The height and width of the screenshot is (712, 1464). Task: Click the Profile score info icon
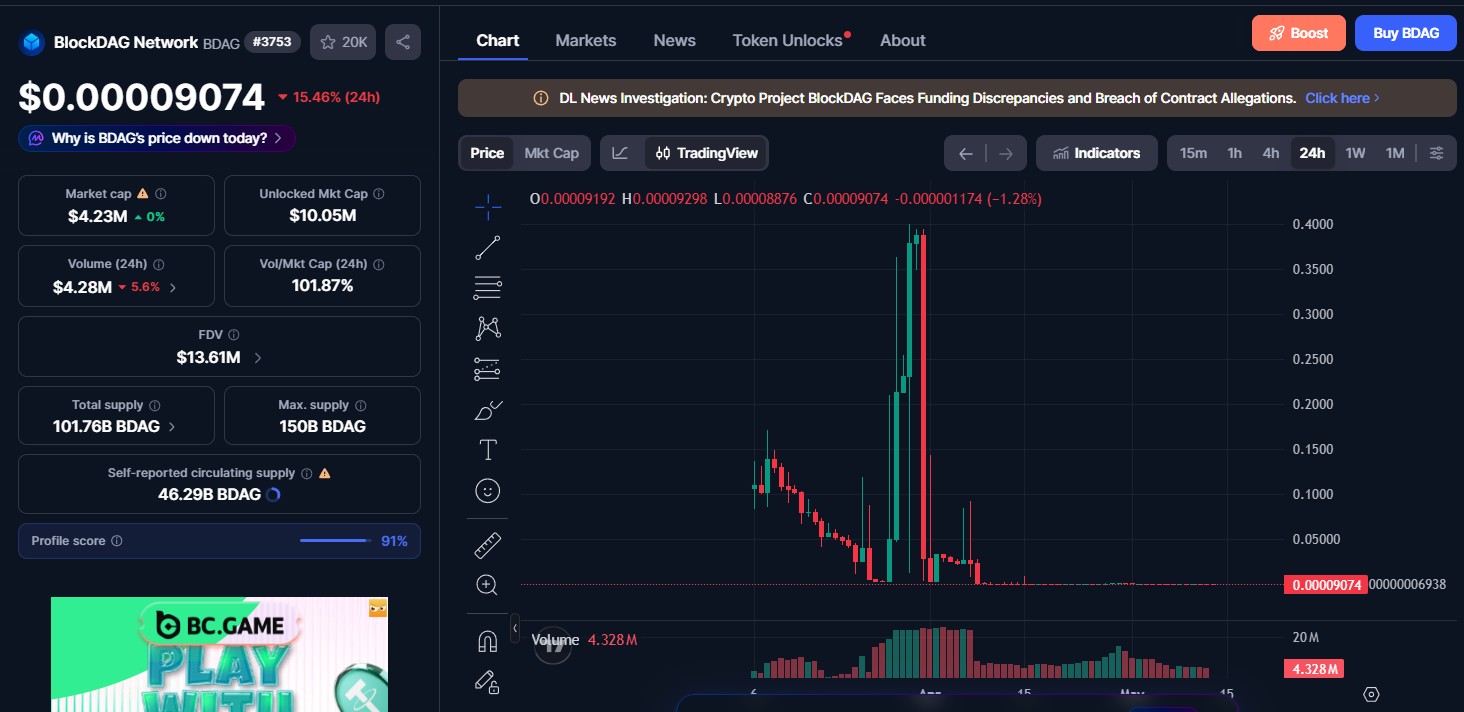point(117,541)
